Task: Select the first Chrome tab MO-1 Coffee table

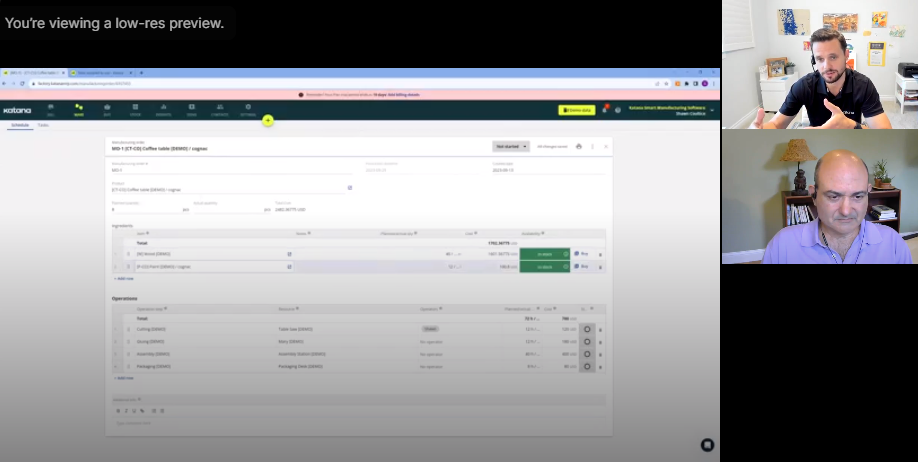Action: (x=34, y=73)
